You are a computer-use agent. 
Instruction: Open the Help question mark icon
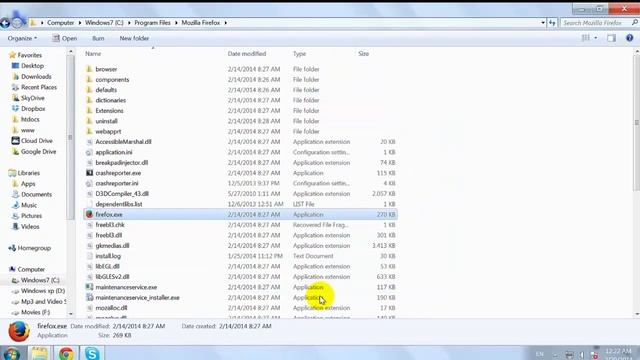tap(629, 38)
